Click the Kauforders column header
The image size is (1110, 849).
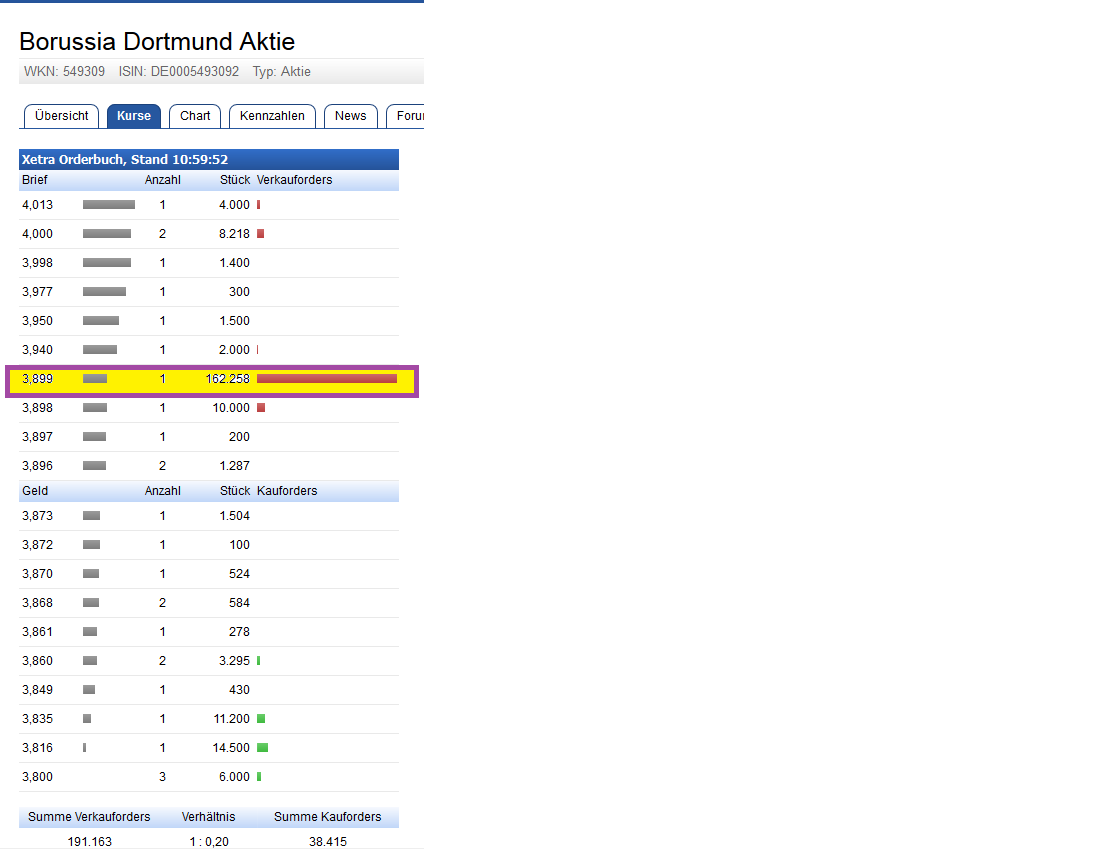[x=287, y=491]
